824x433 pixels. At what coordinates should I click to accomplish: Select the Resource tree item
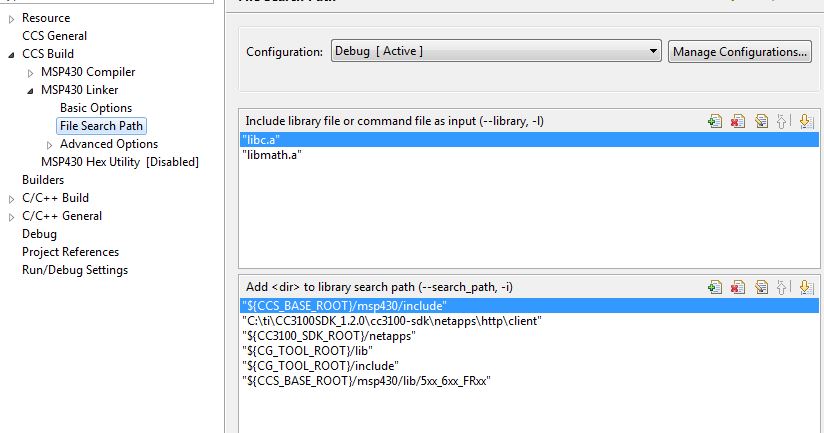tap(46, 18)
